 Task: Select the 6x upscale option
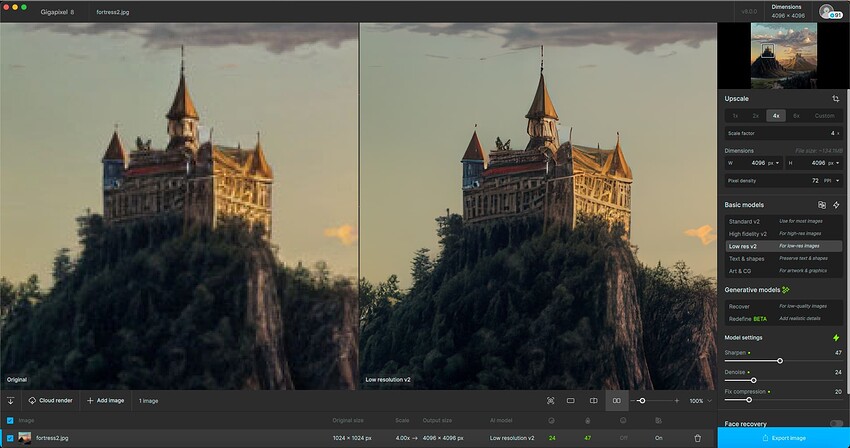click(796, 116)
